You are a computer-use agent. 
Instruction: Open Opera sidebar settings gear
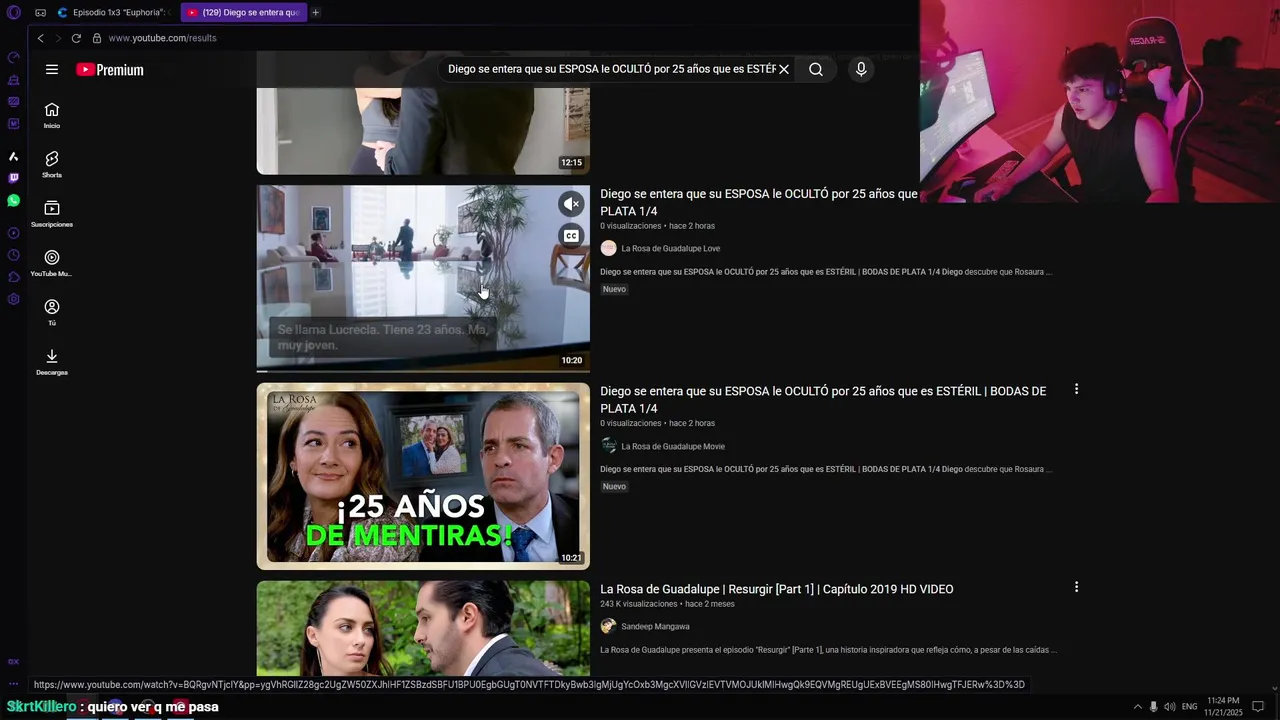click(x=13, y=299)
